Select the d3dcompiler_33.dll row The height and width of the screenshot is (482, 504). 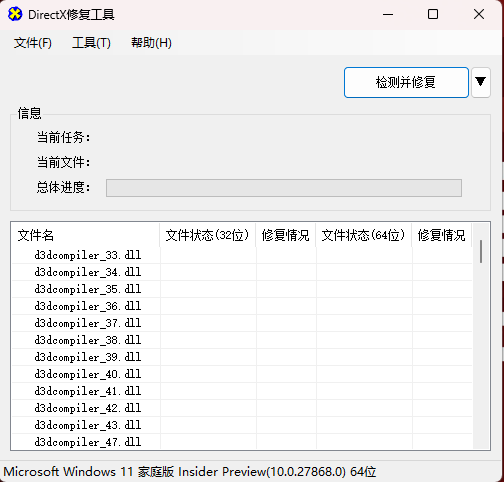(x=242, y=255)
